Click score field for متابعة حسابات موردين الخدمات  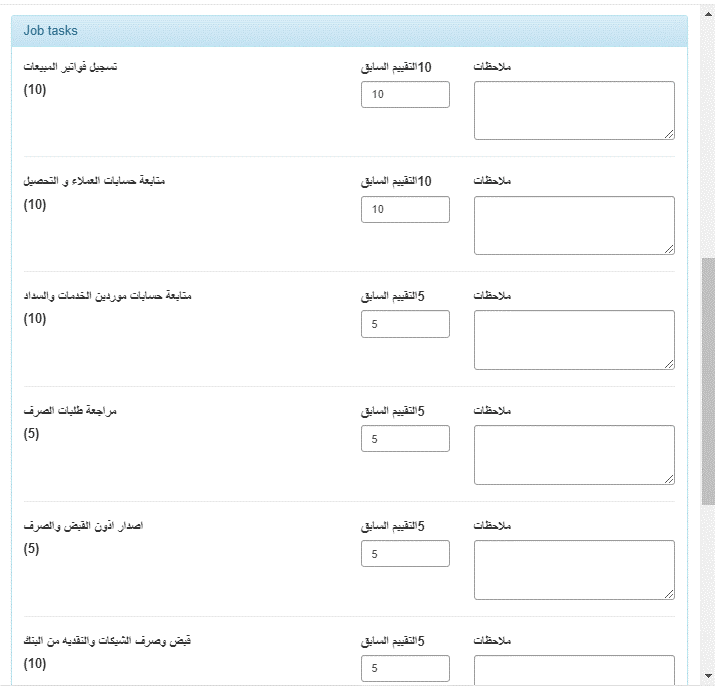point(405,324)
